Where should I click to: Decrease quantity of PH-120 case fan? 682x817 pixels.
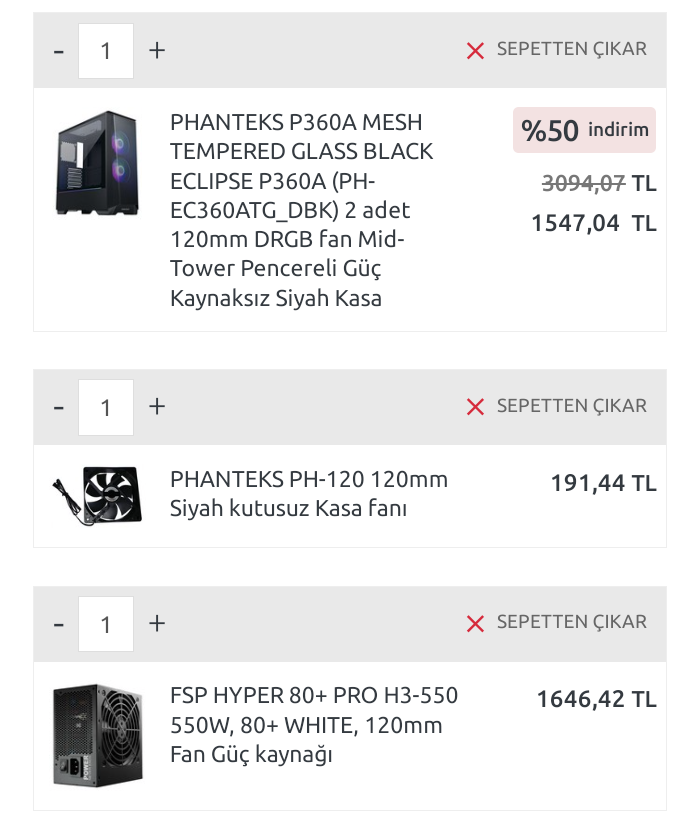58,407
